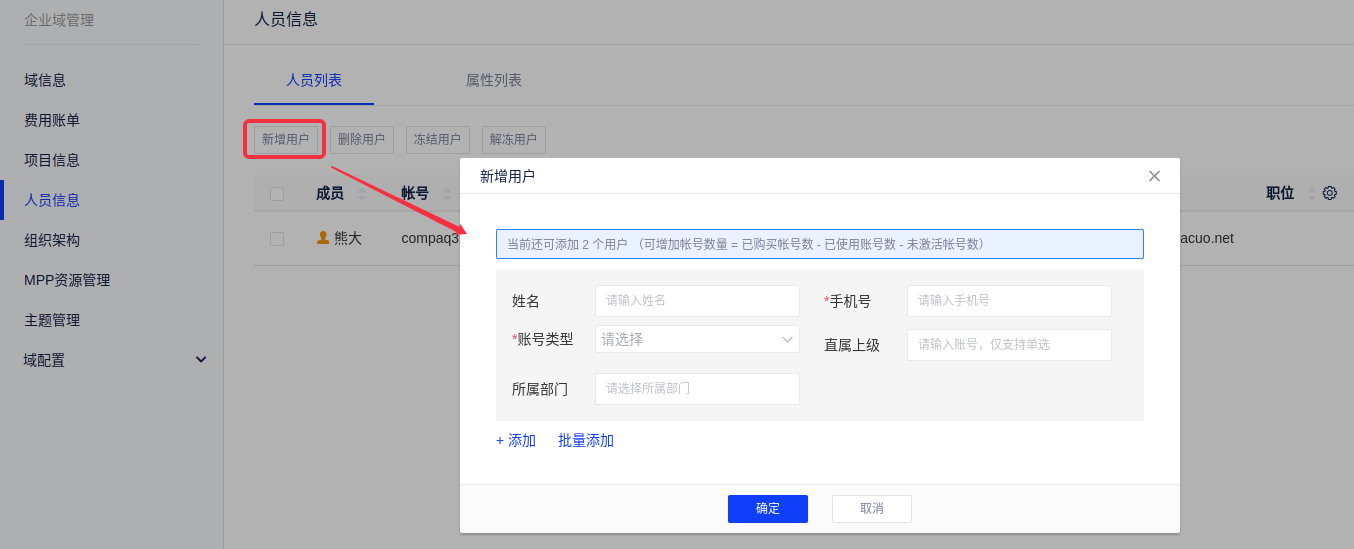This screenshot has width=1354, height=549.
Task: Click the 确定 button
Action: tap(767, 509)
